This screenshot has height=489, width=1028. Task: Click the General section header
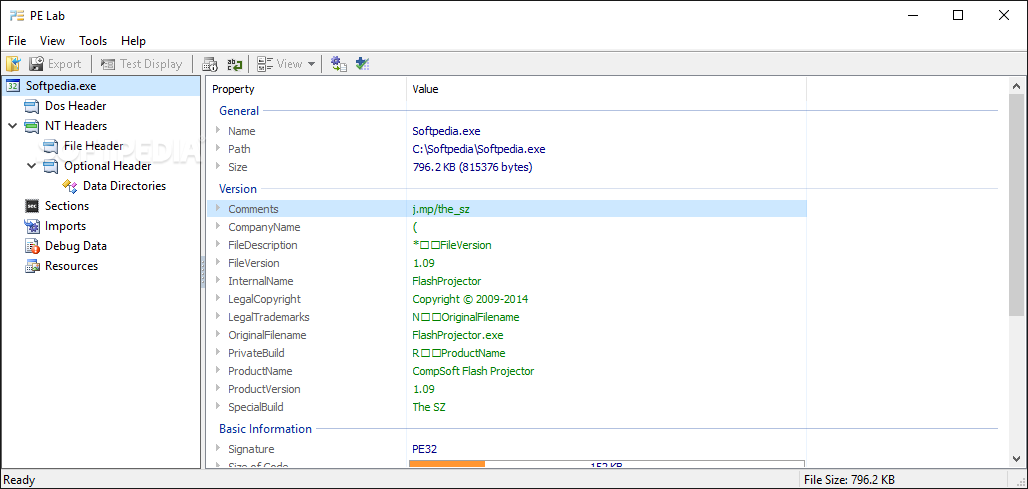tap(239, 111)
